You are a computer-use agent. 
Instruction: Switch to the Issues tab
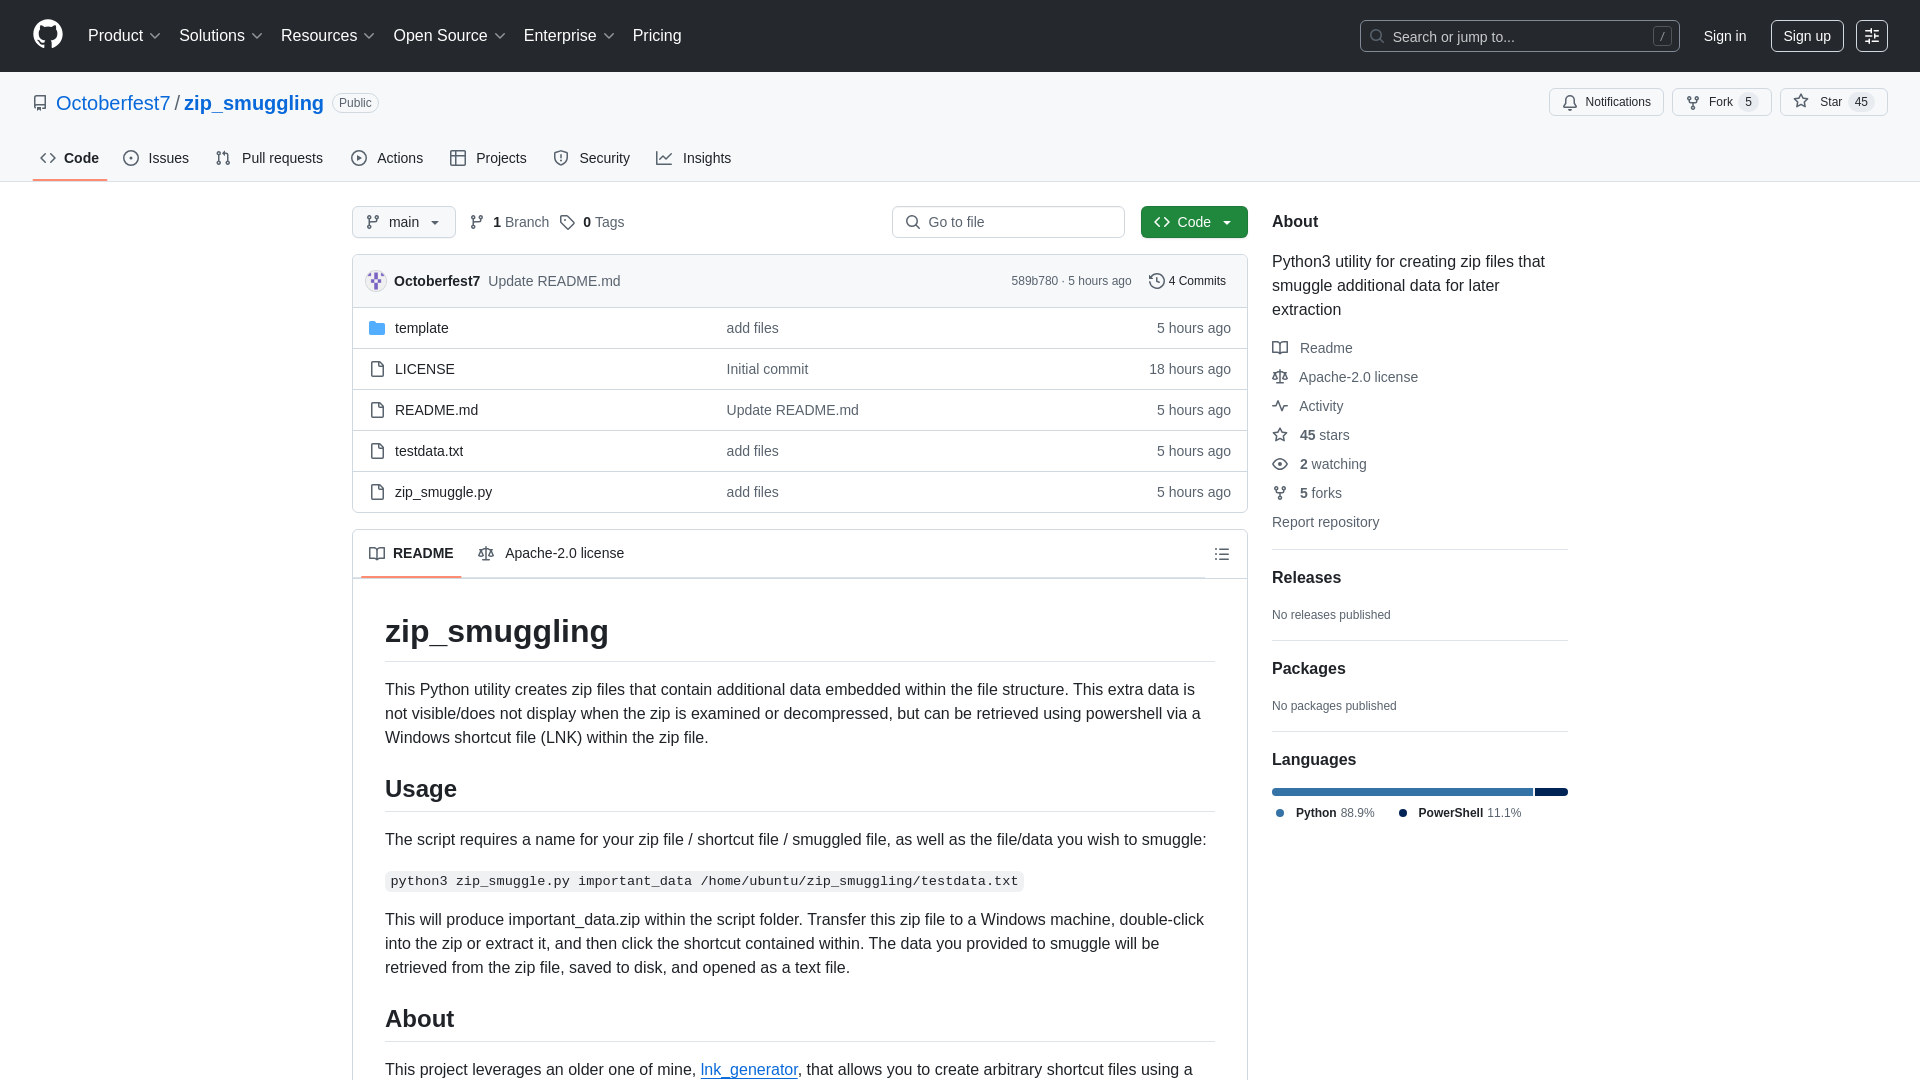click(156, 158)
